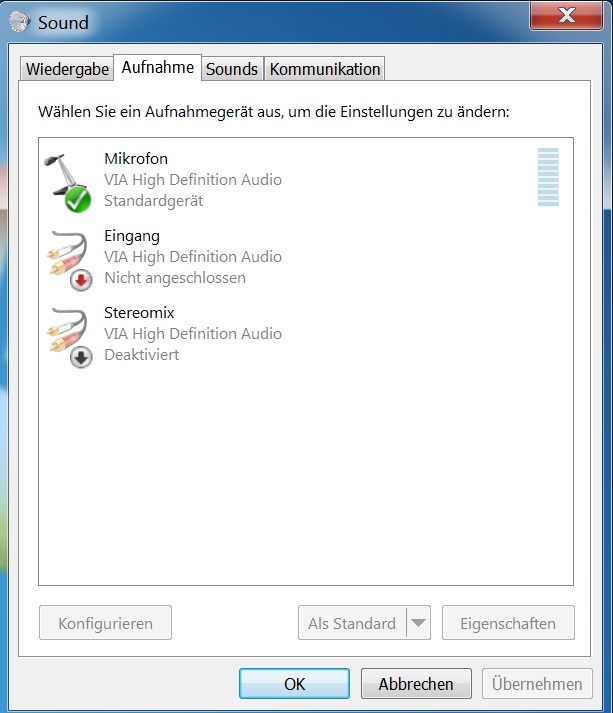Close the Sound dialog window
Viewport: 613px width, 713px height.
pos(566,15)
